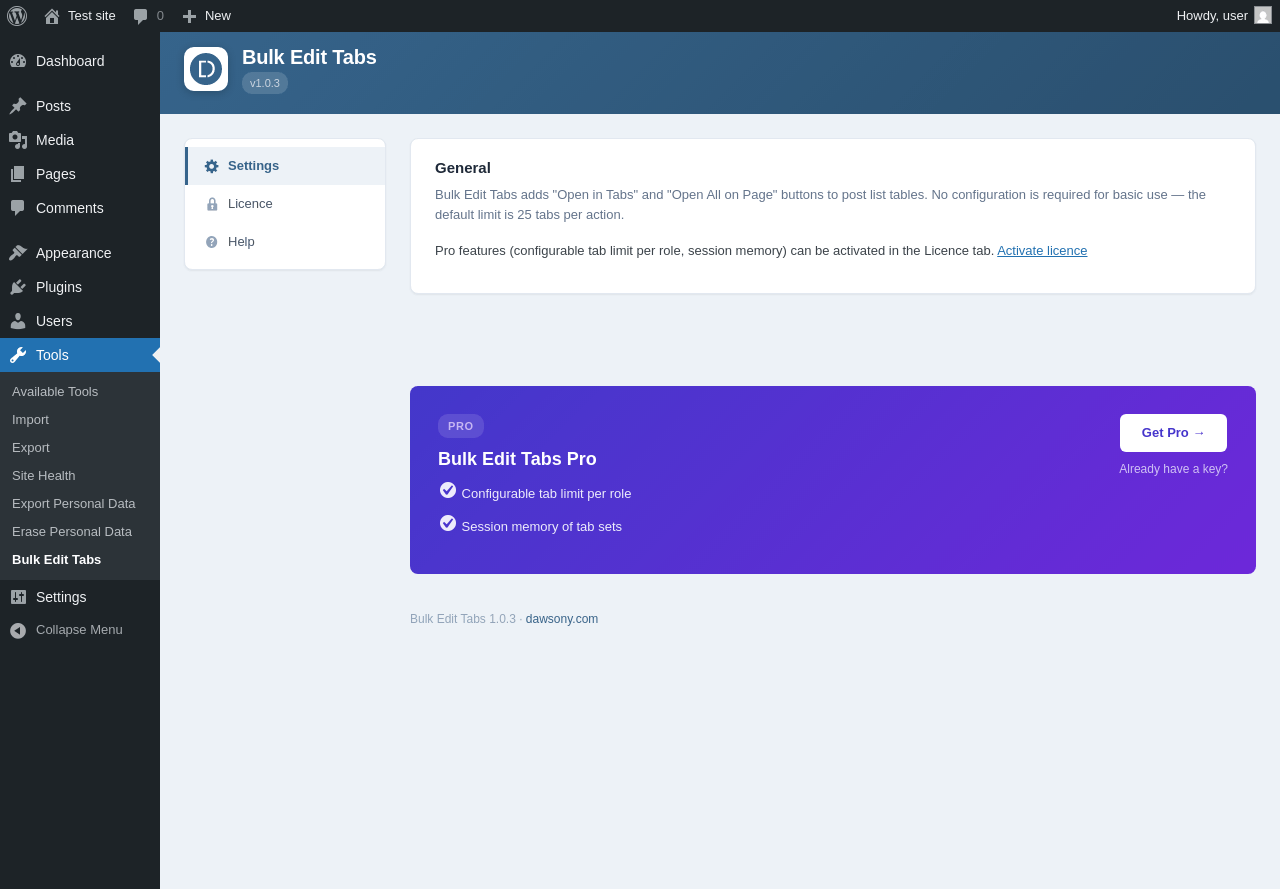Open the Settings tab in plugin panel
Screen dimensions: 1280x889
point(285,166)
